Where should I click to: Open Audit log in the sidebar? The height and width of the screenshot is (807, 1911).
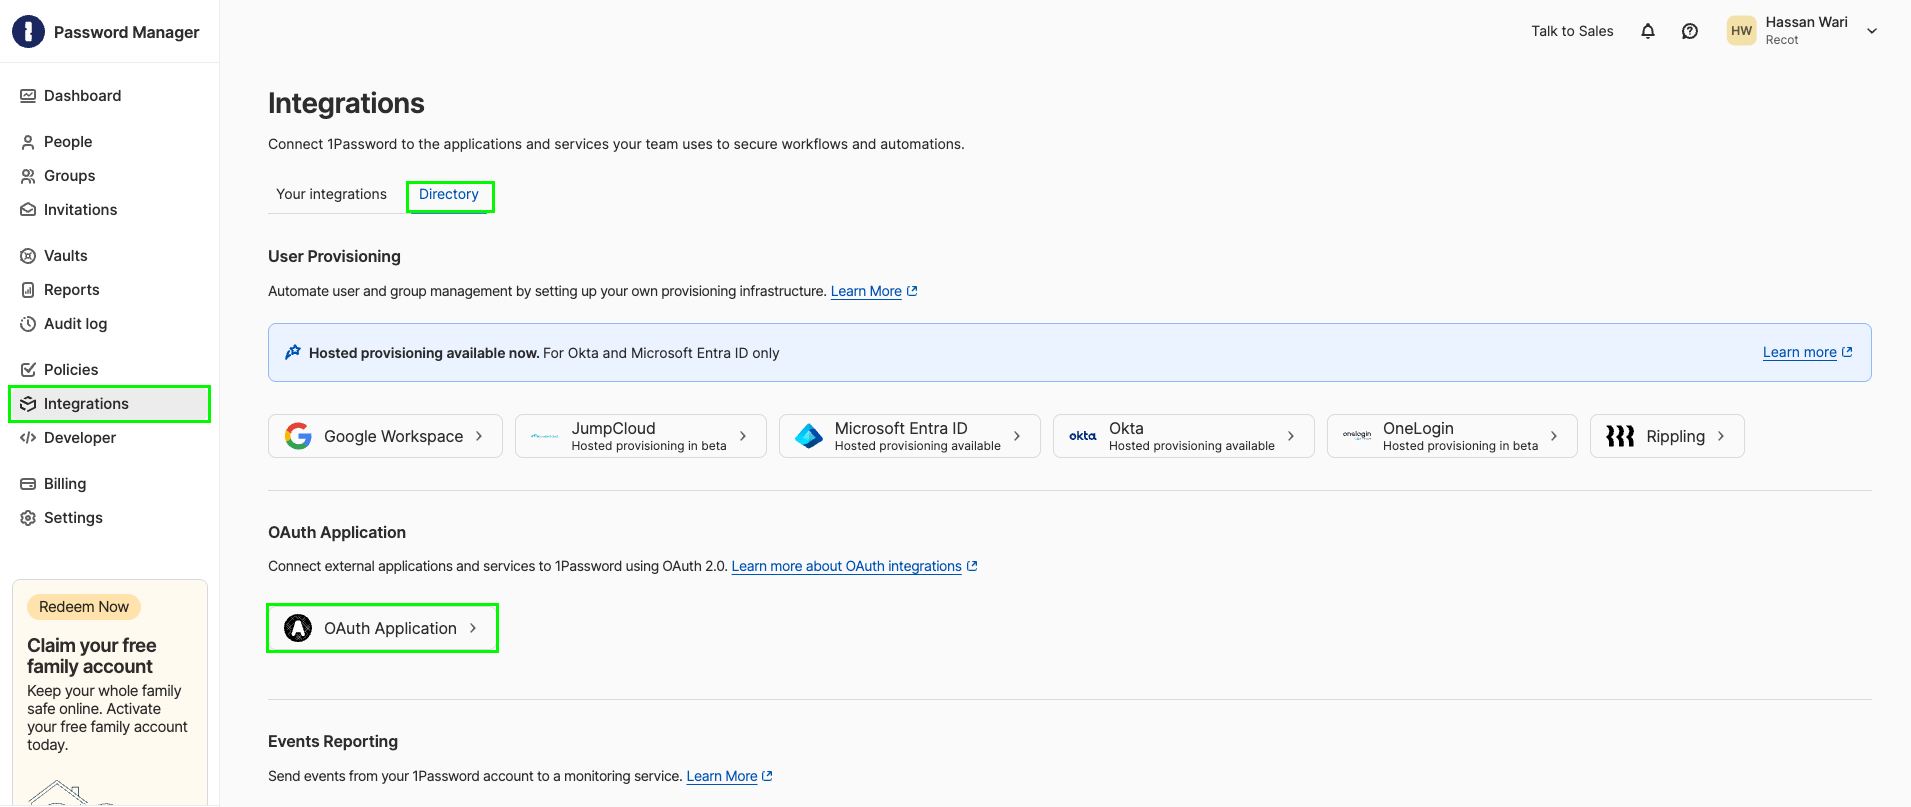pos(110,324)
